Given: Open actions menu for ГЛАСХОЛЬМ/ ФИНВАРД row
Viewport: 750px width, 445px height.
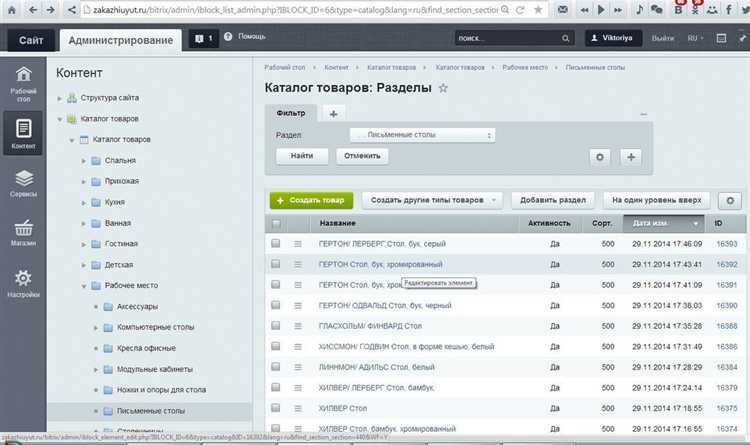Looking at the screenshot, I should coord(298,326).
